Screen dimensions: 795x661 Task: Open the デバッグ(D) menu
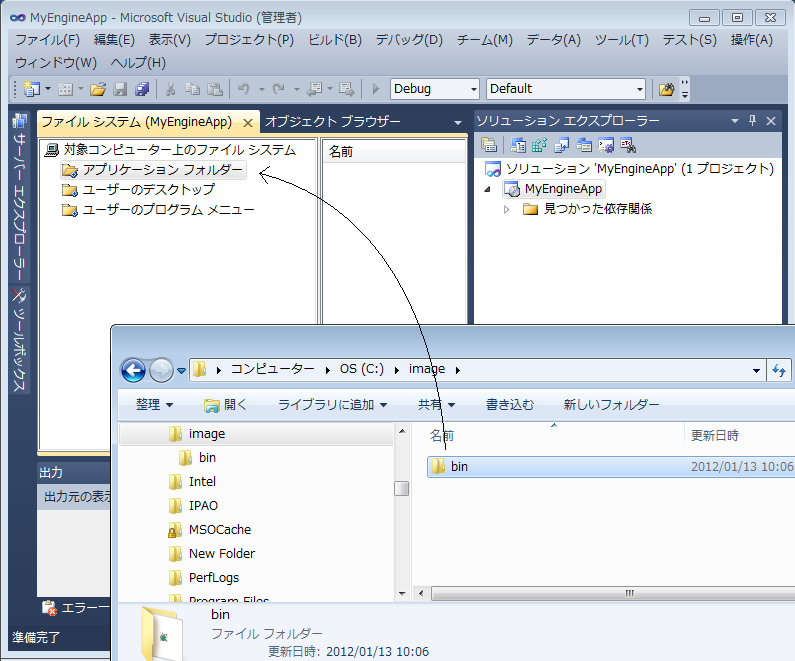coord(409,40)
